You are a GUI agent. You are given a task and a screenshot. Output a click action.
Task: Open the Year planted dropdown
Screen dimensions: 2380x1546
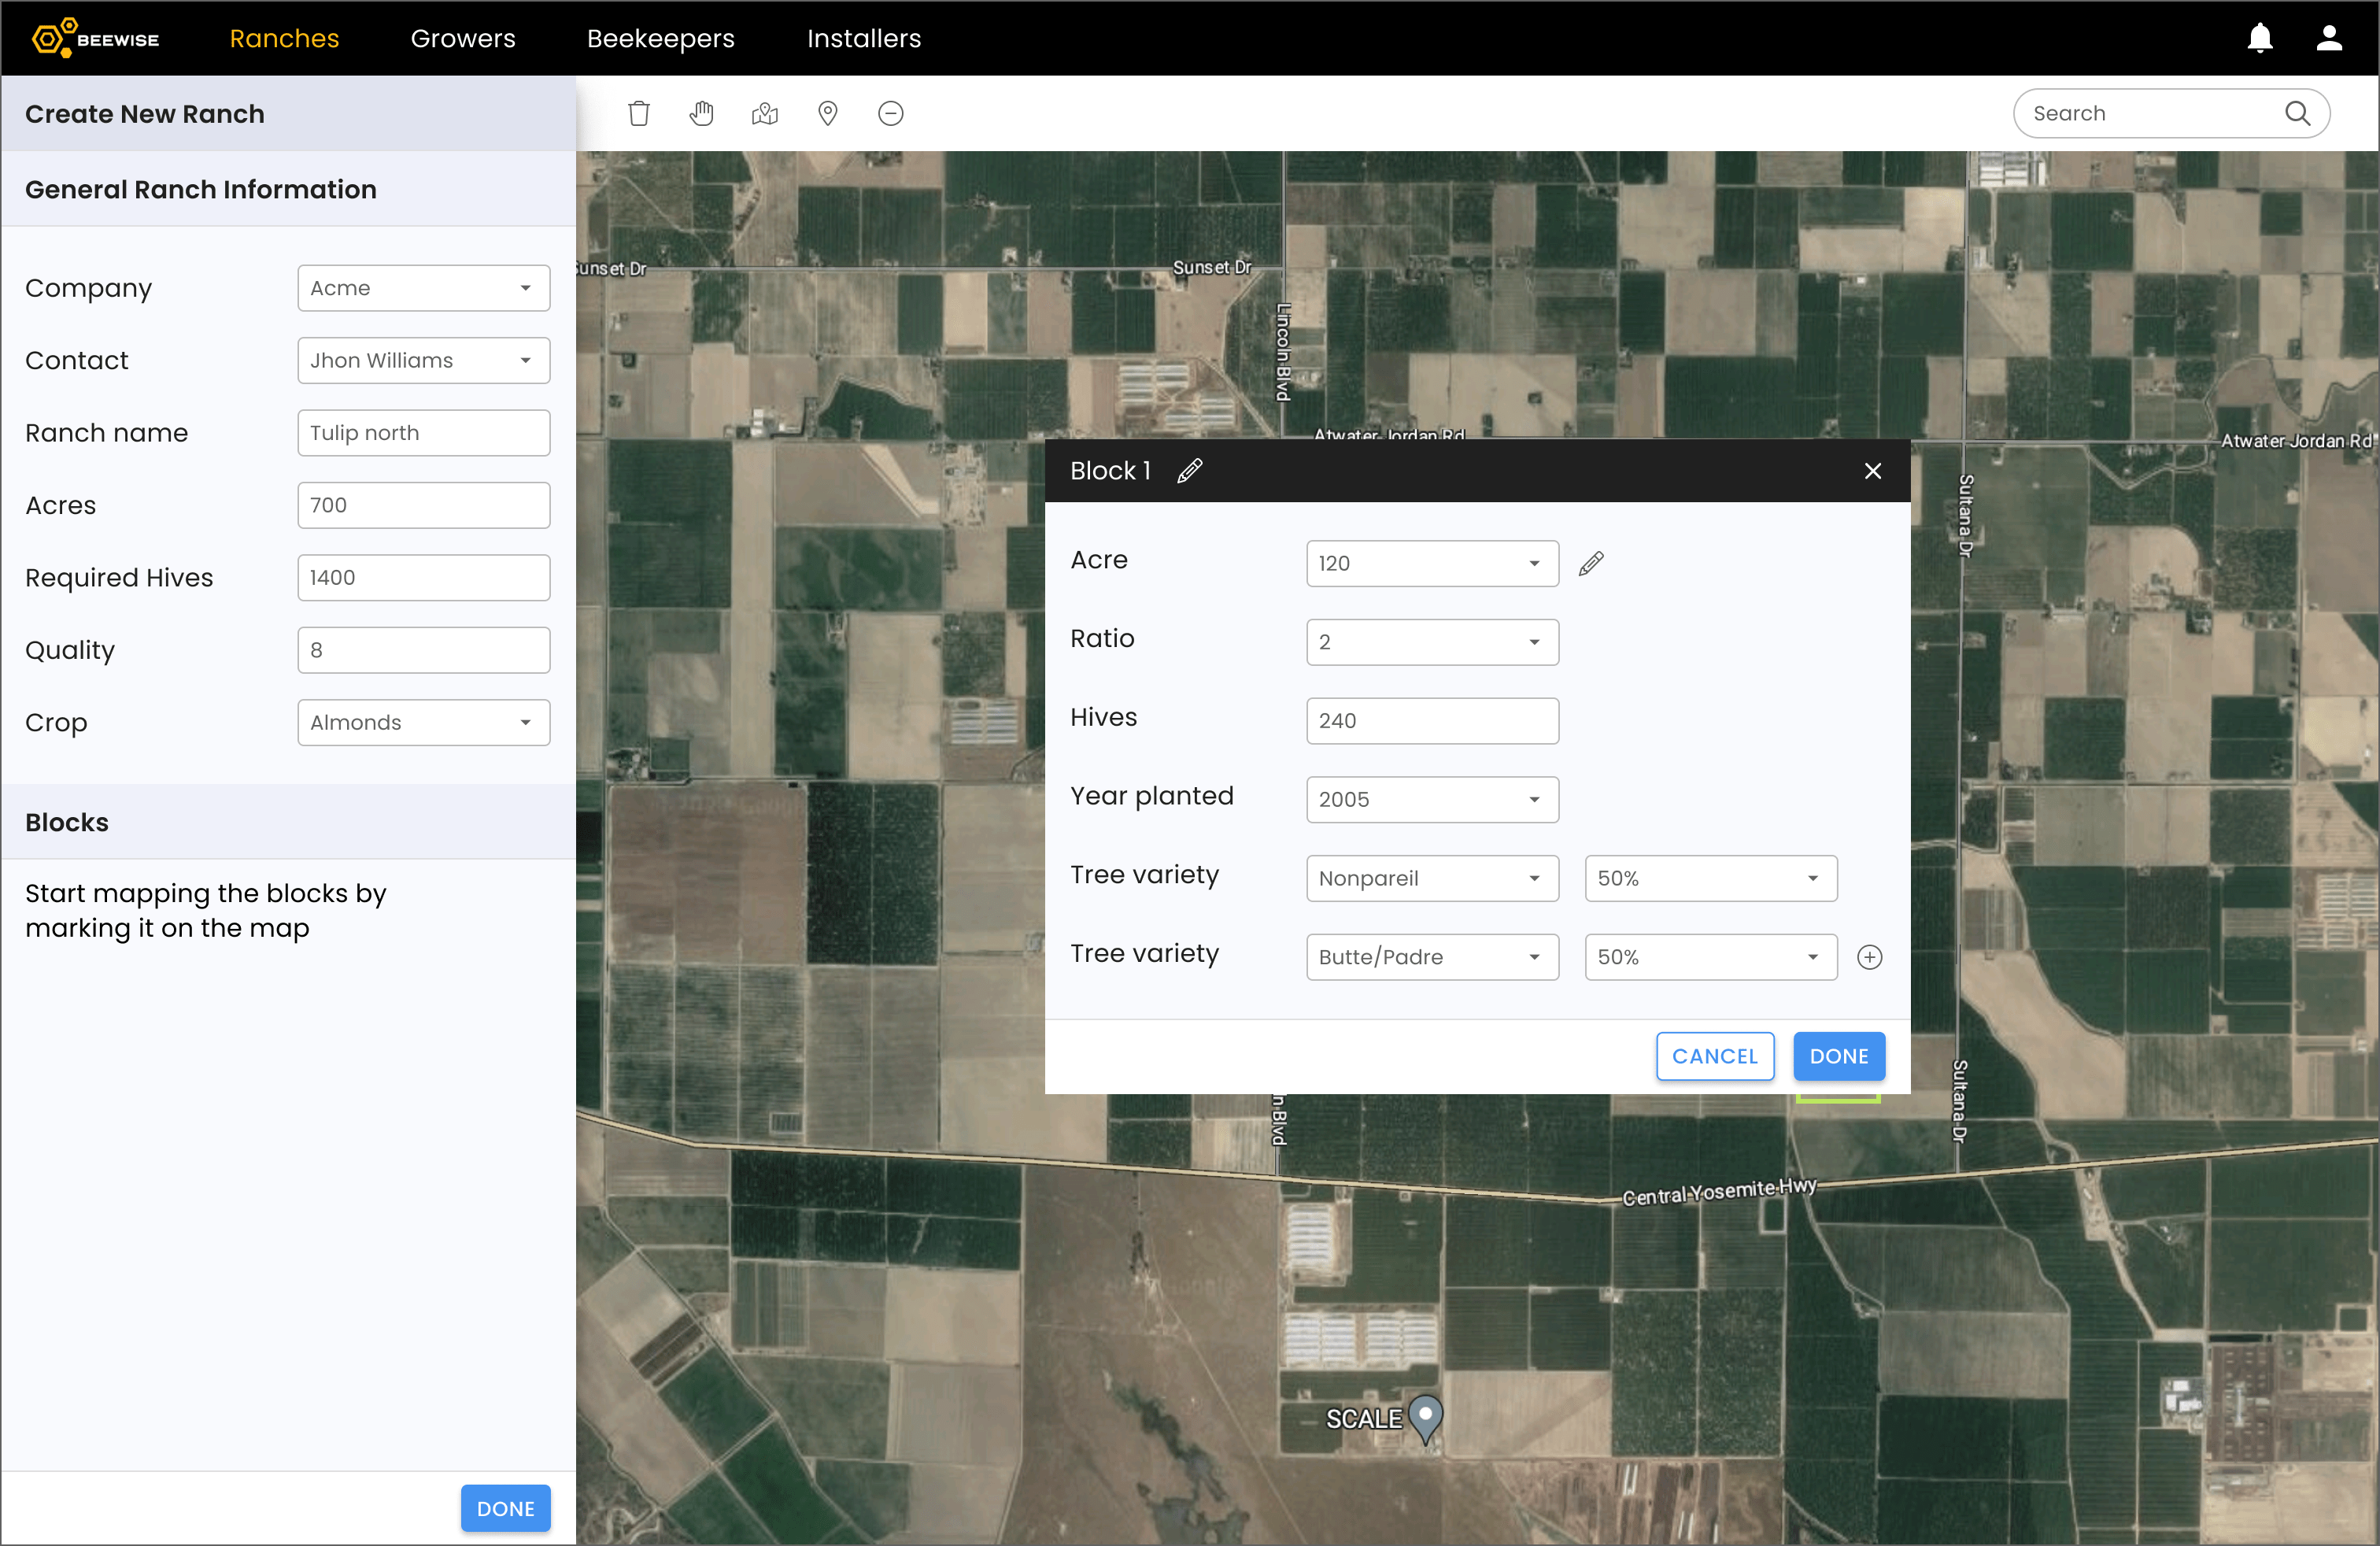(x=1431, y=799)
